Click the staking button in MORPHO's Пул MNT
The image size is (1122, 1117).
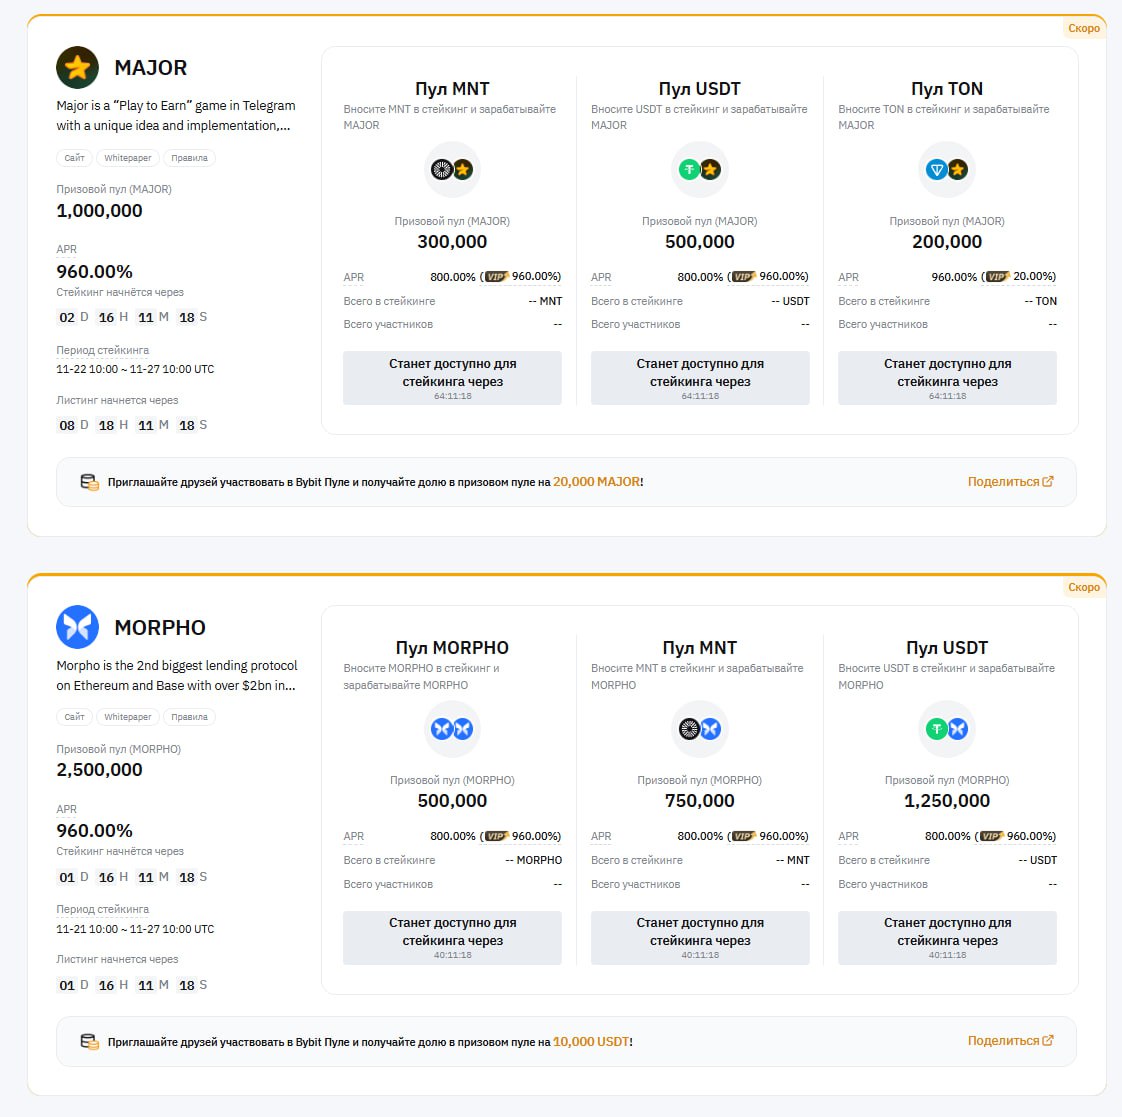700,937
